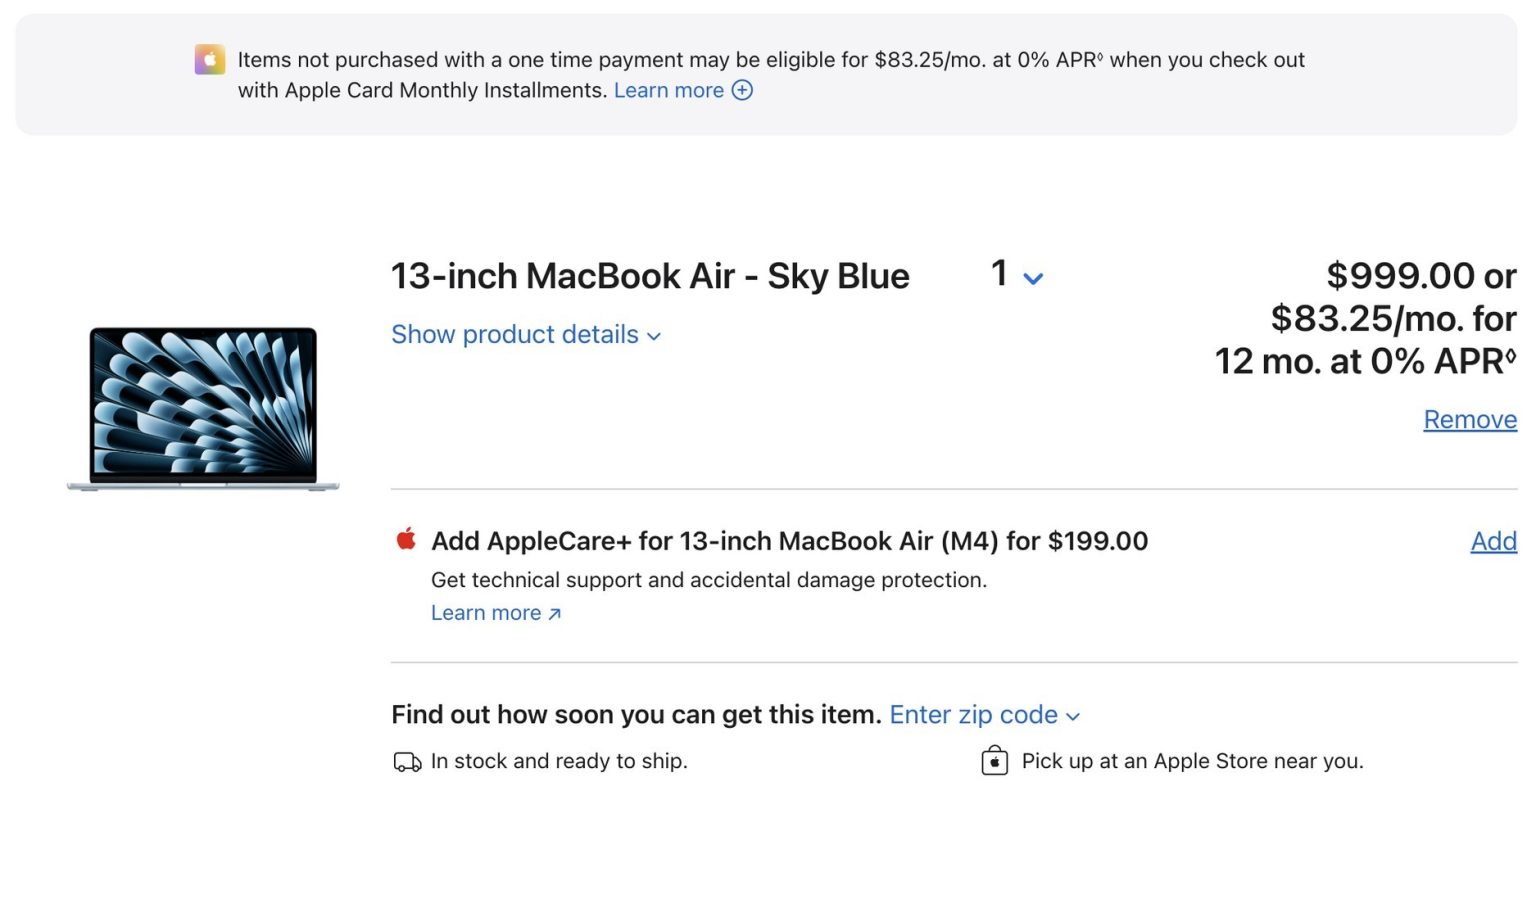Screen dimensions: 1536x899
Task: Open Learn more about Apple Card installments
Action: point(670,90)
